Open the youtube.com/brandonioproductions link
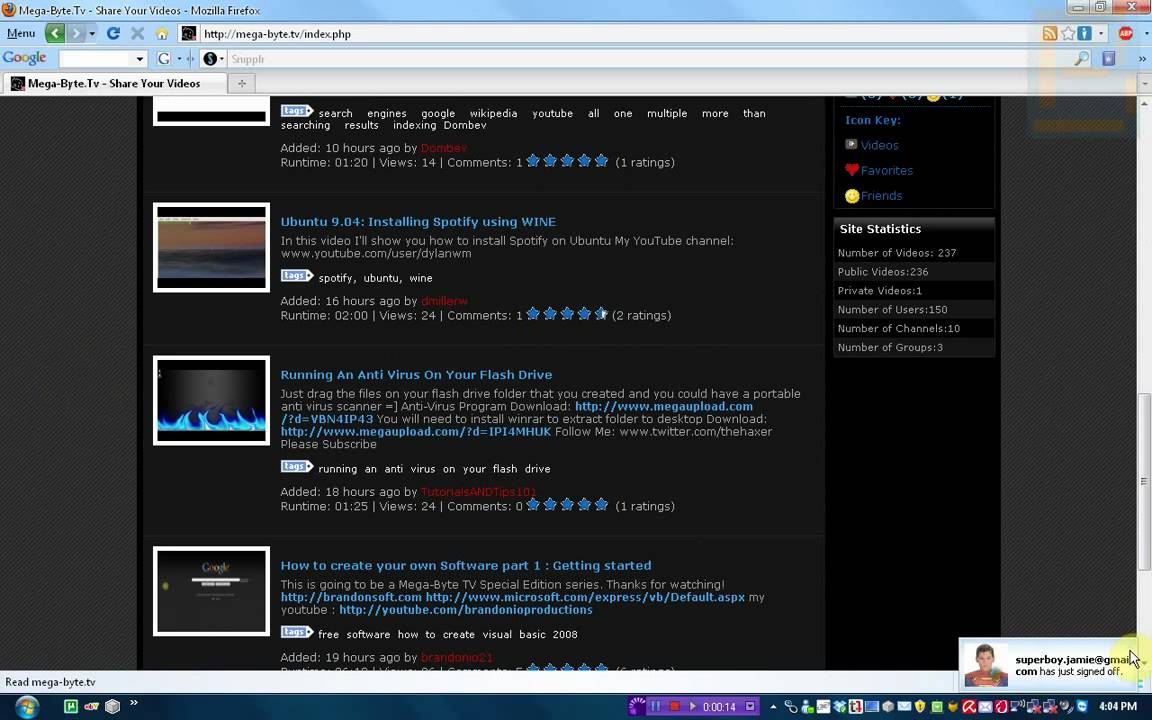 tap(466, 610)
